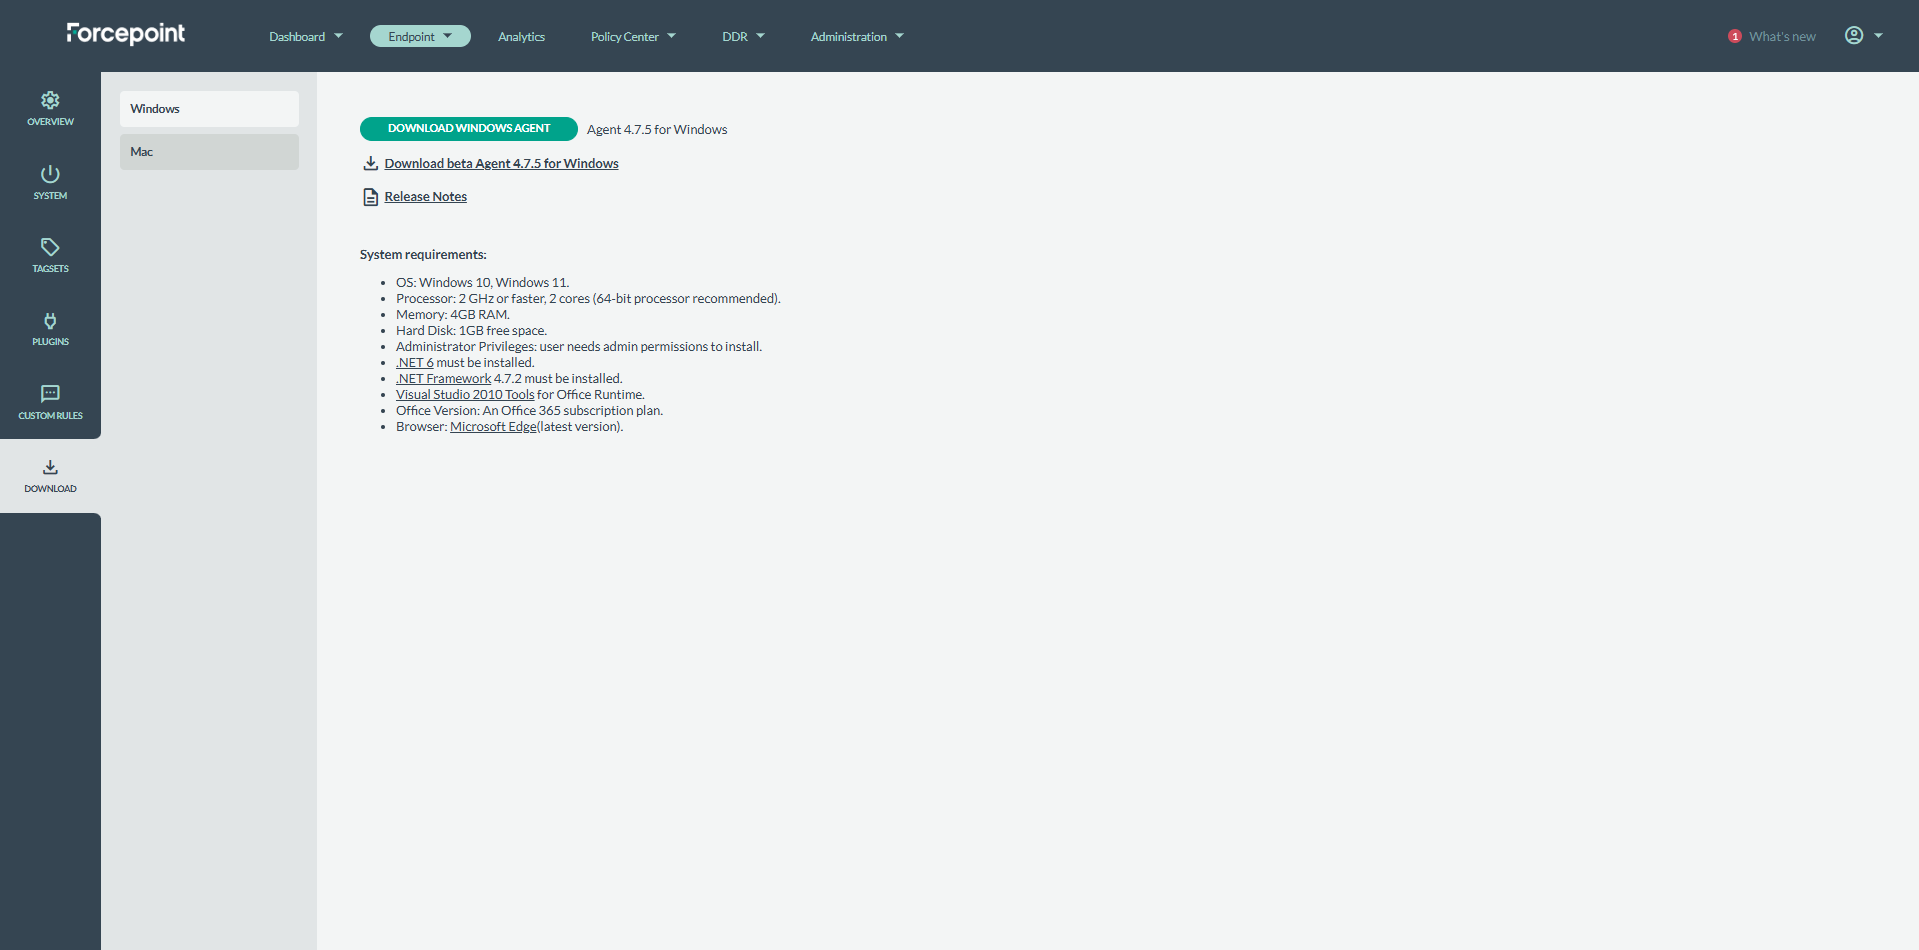Expand the Endpoint dropdown menu
The image size is (1919, 950).
coord(420,36)
